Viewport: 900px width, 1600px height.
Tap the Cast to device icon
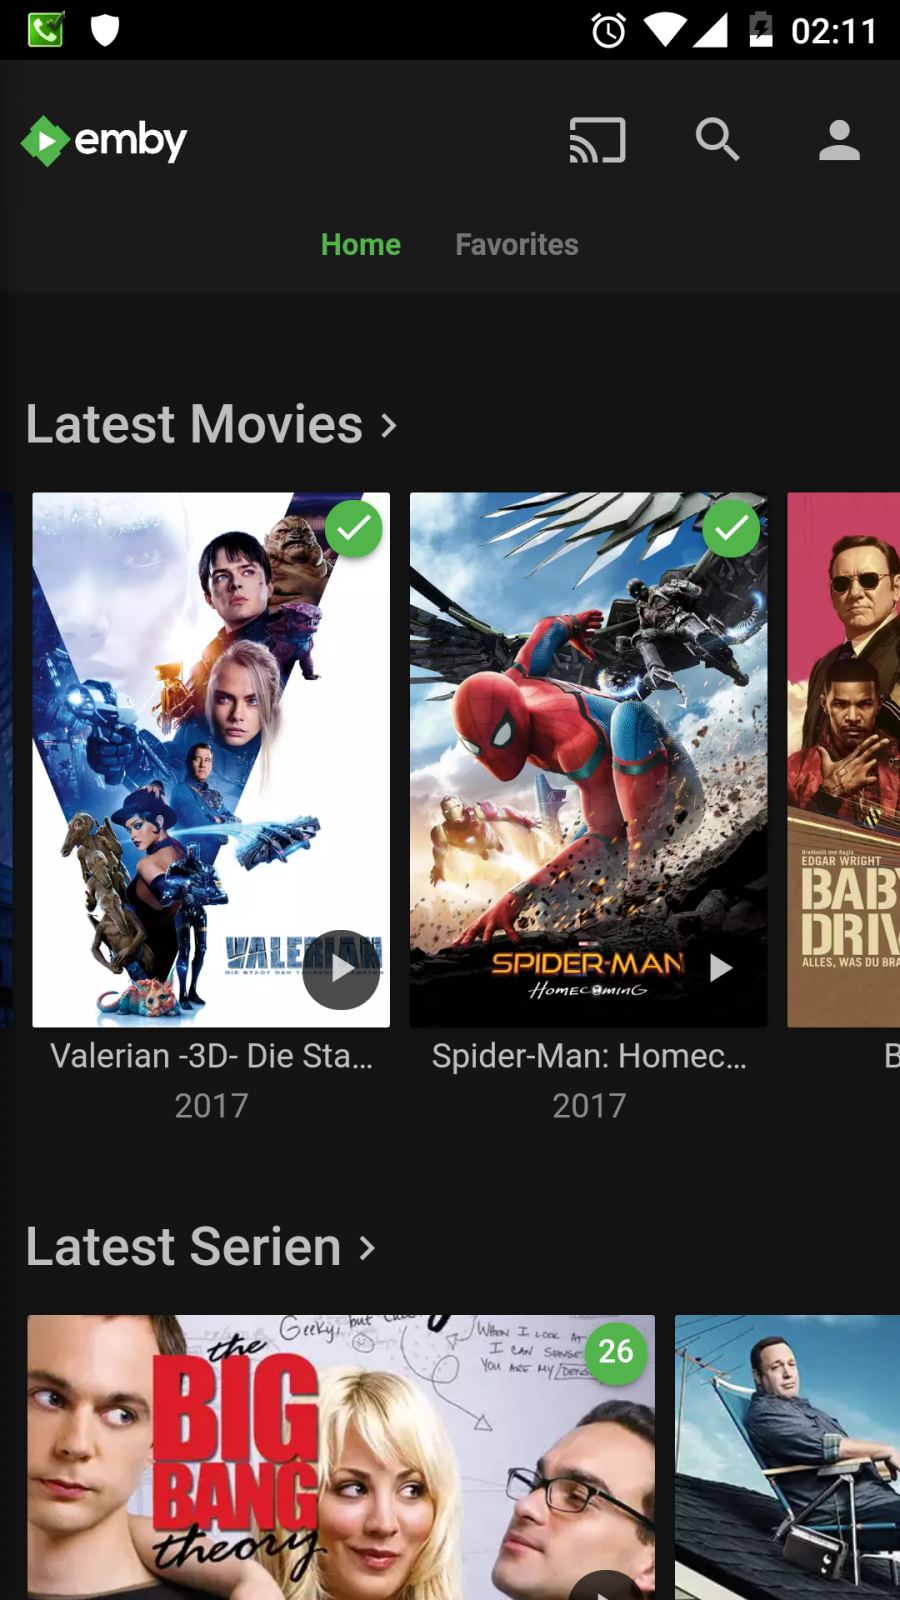(597, 140)
